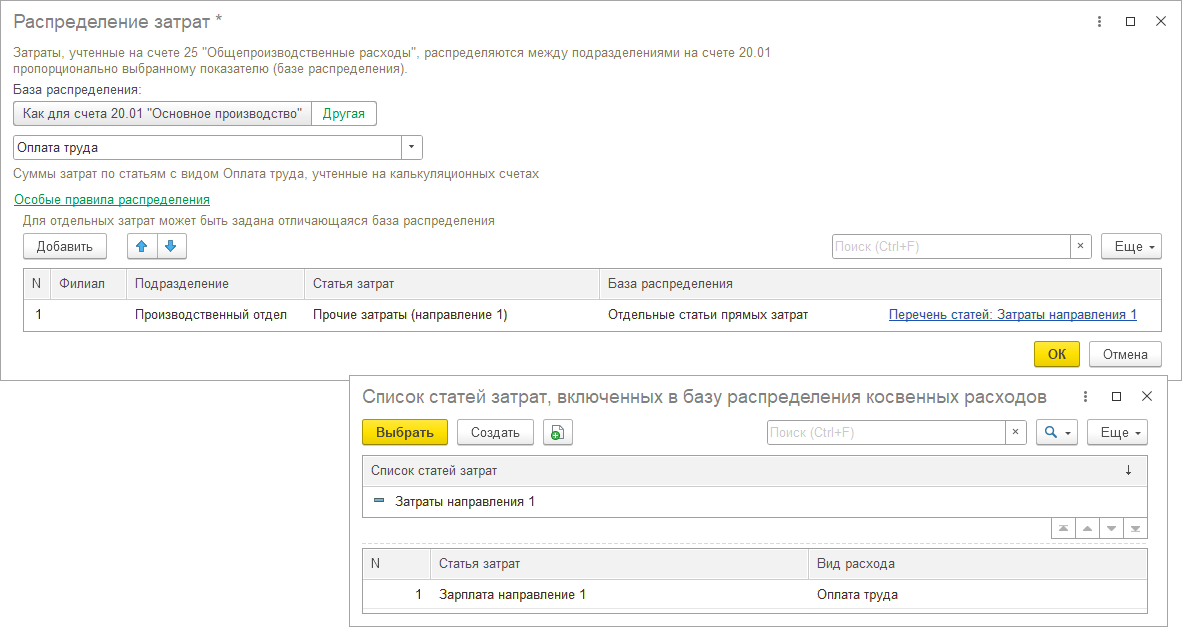Click the Статья затрат header in lower table
Image resolution: width=1182 pixels, height=627 pixels.
tap(619, 564)
